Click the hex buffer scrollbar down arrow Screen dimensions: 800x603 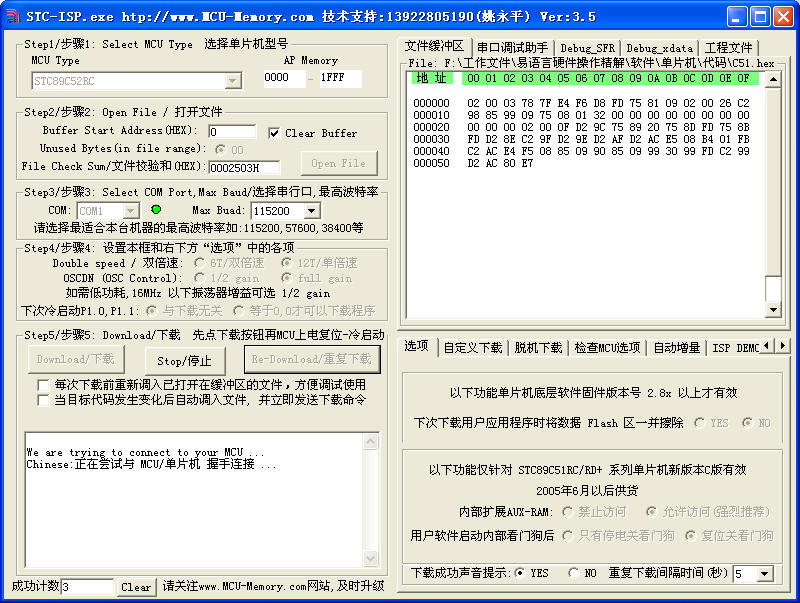(x=773, y=310)
